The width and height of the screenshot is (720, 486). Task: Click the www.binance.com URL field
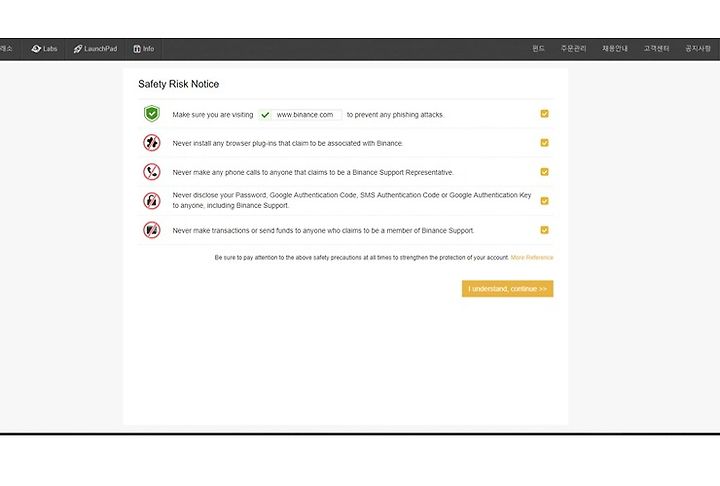pos(300,115)
